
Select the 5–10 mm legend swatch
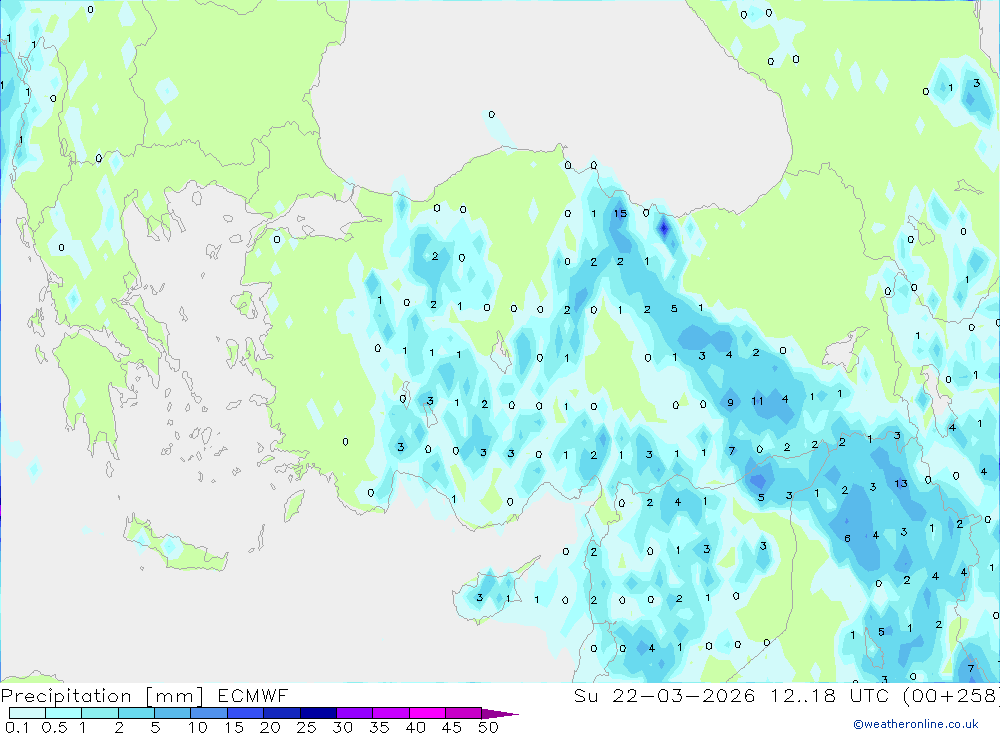pos(172,713)
